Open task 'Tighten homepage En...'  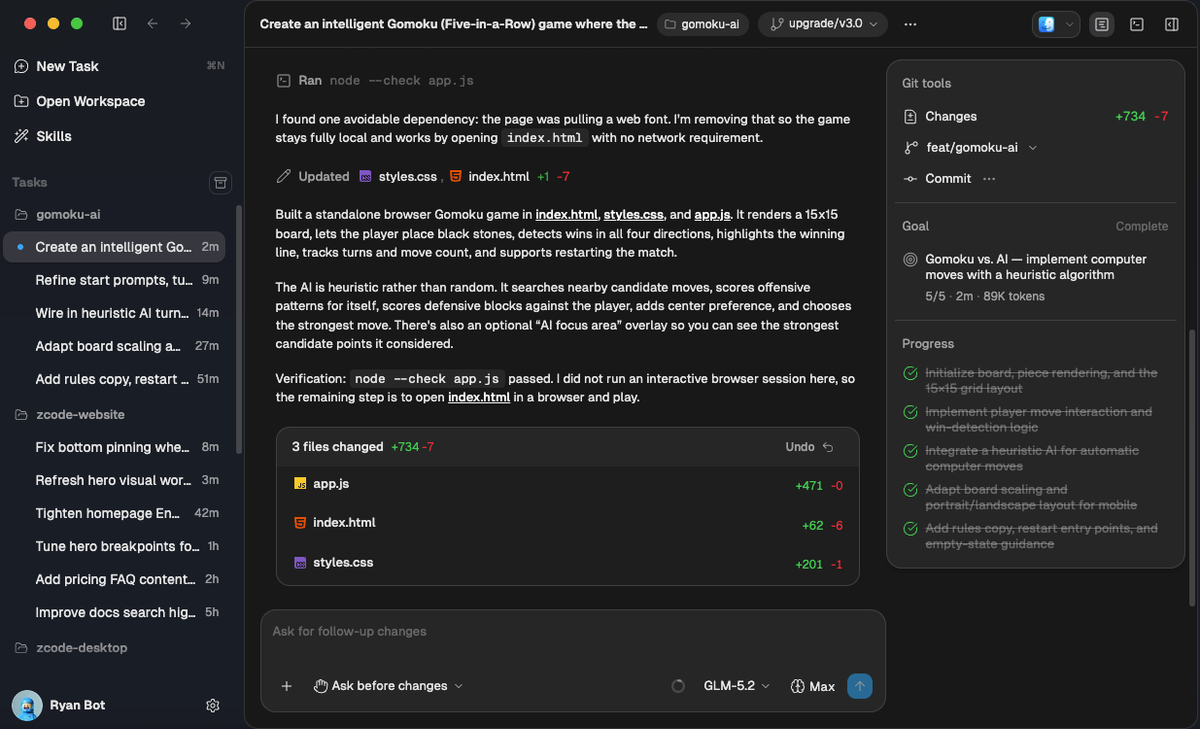pos(115,513)
